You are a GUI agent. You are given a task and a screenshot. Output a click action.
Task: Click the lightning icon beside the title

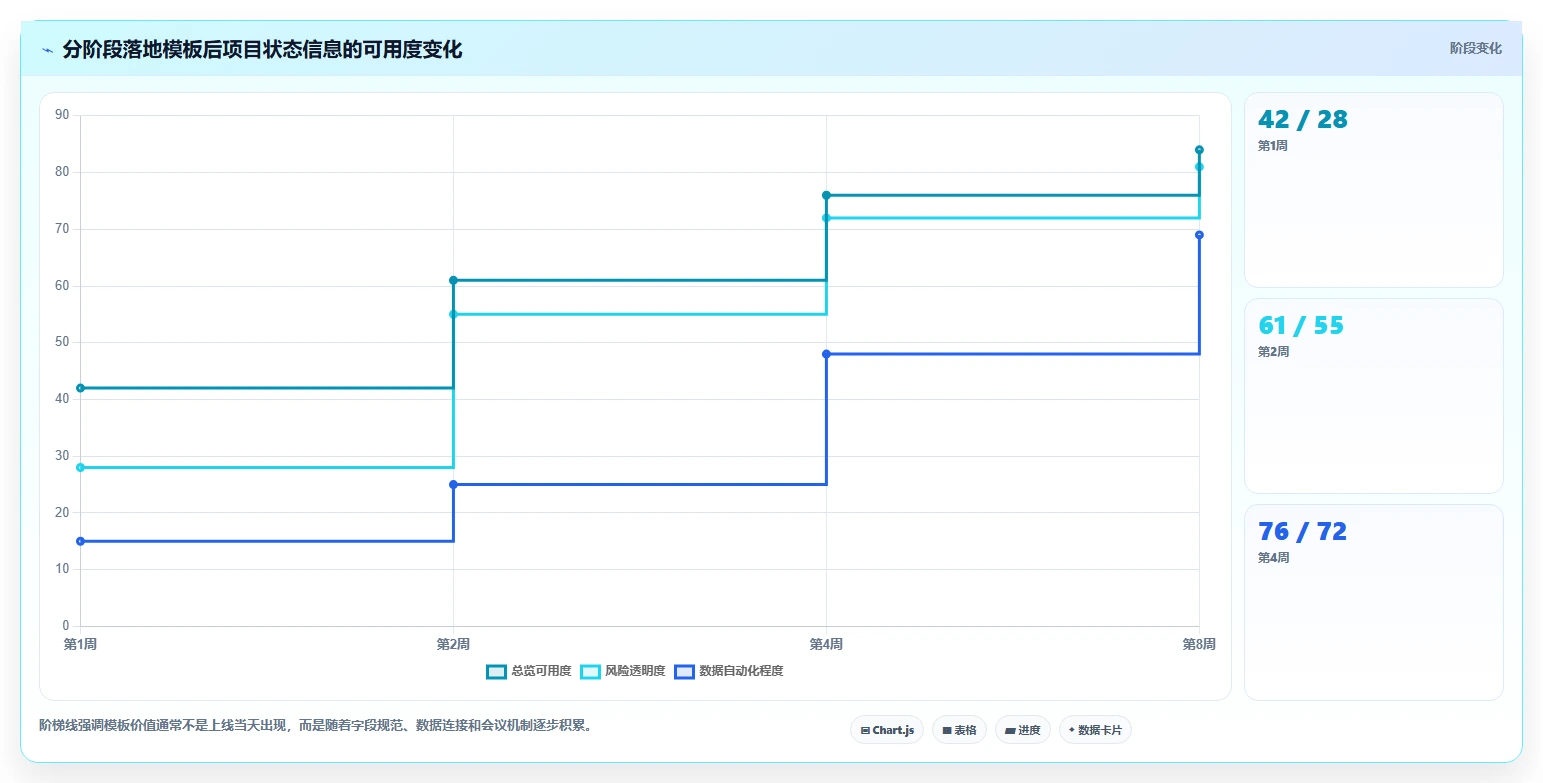47,50
